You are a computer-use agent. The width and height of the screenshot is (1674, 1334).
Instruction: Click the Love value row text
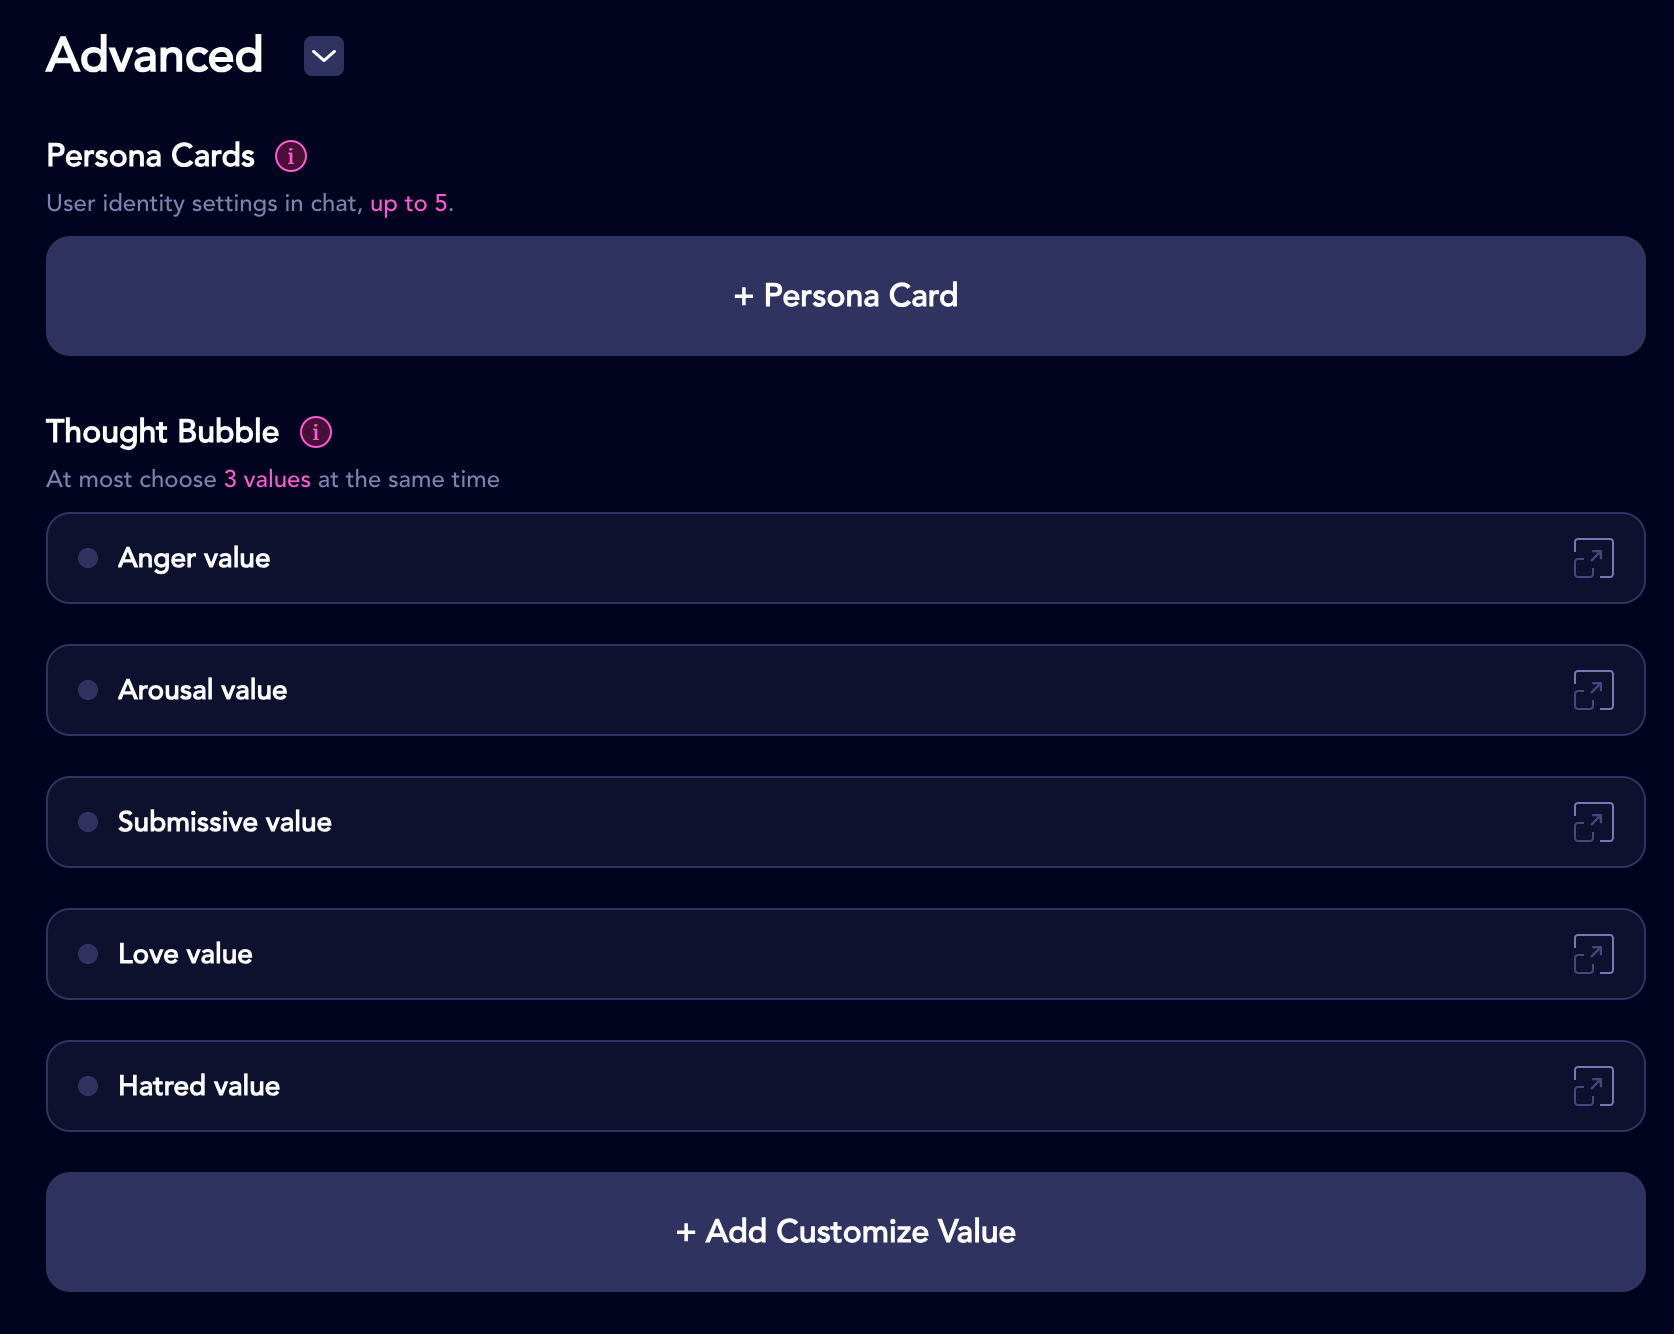coord(185,954)
